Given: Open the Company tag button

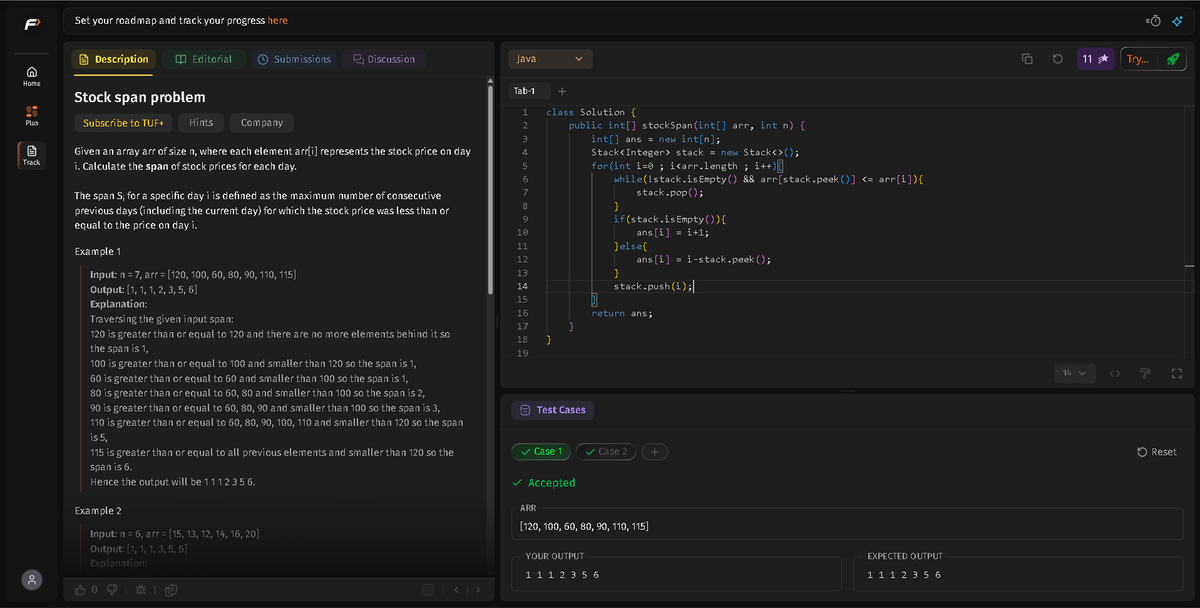Looking at the screenshot, I should 262,122.
